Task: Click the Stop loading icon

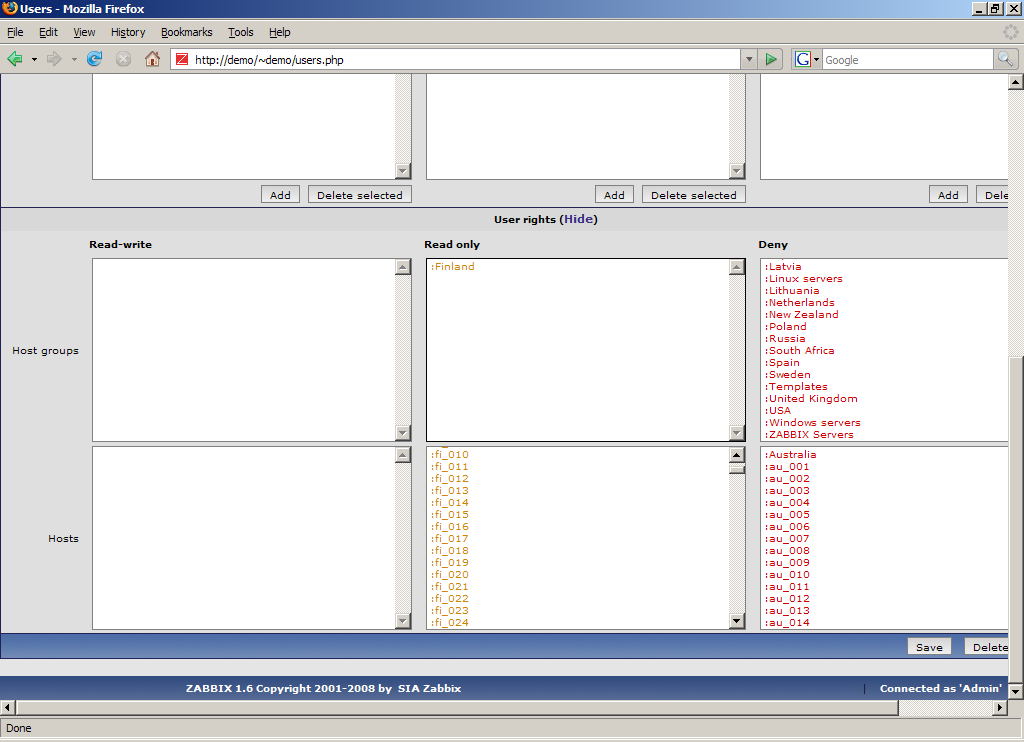Action: [x=123, y=59]
